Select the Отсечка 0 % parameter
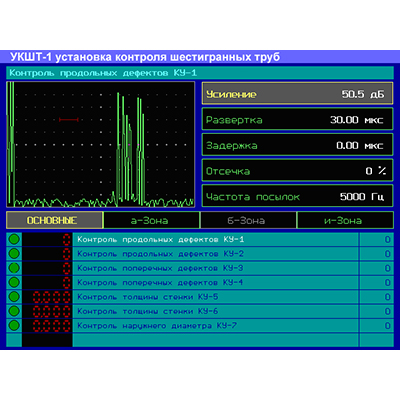The image size is (400, 400). point(297,171)
